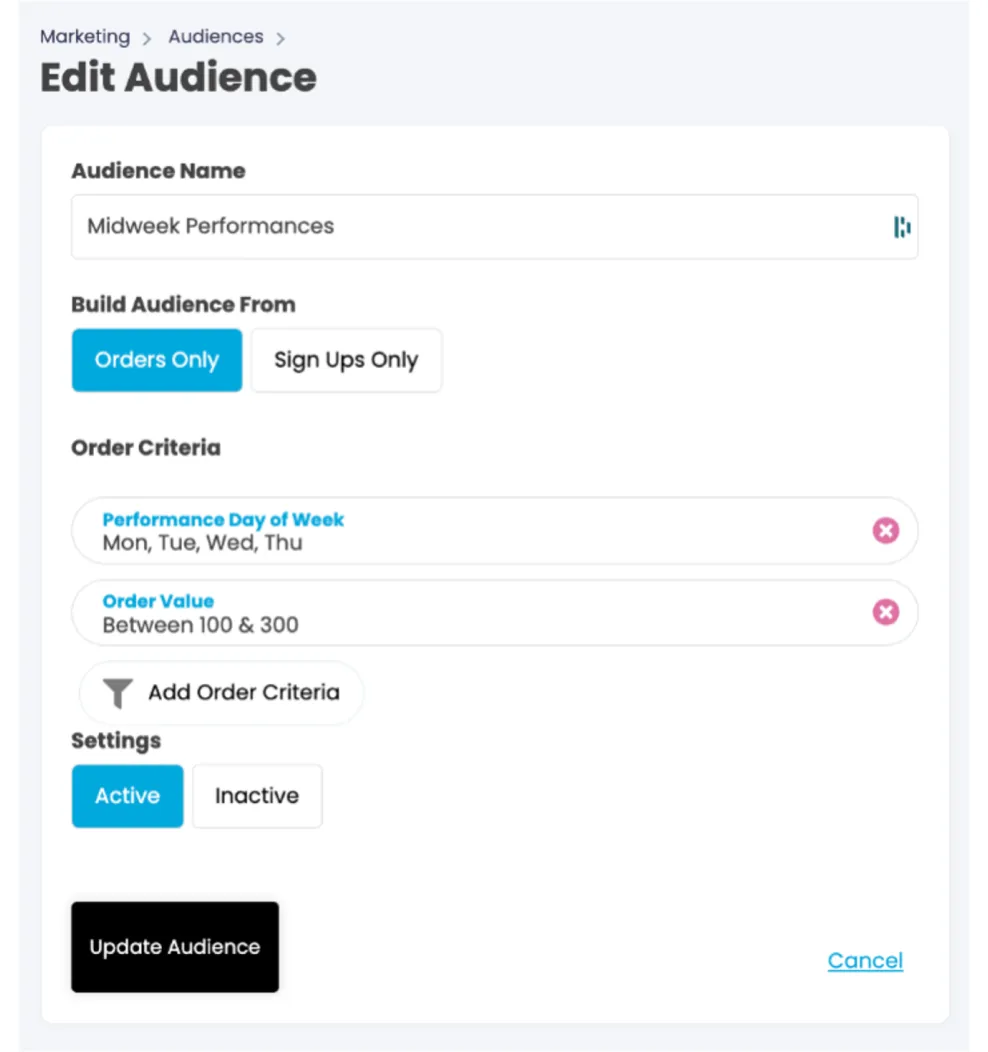
Task: Click the Midweek Performances name field
Action: click(x=400, y=227)
